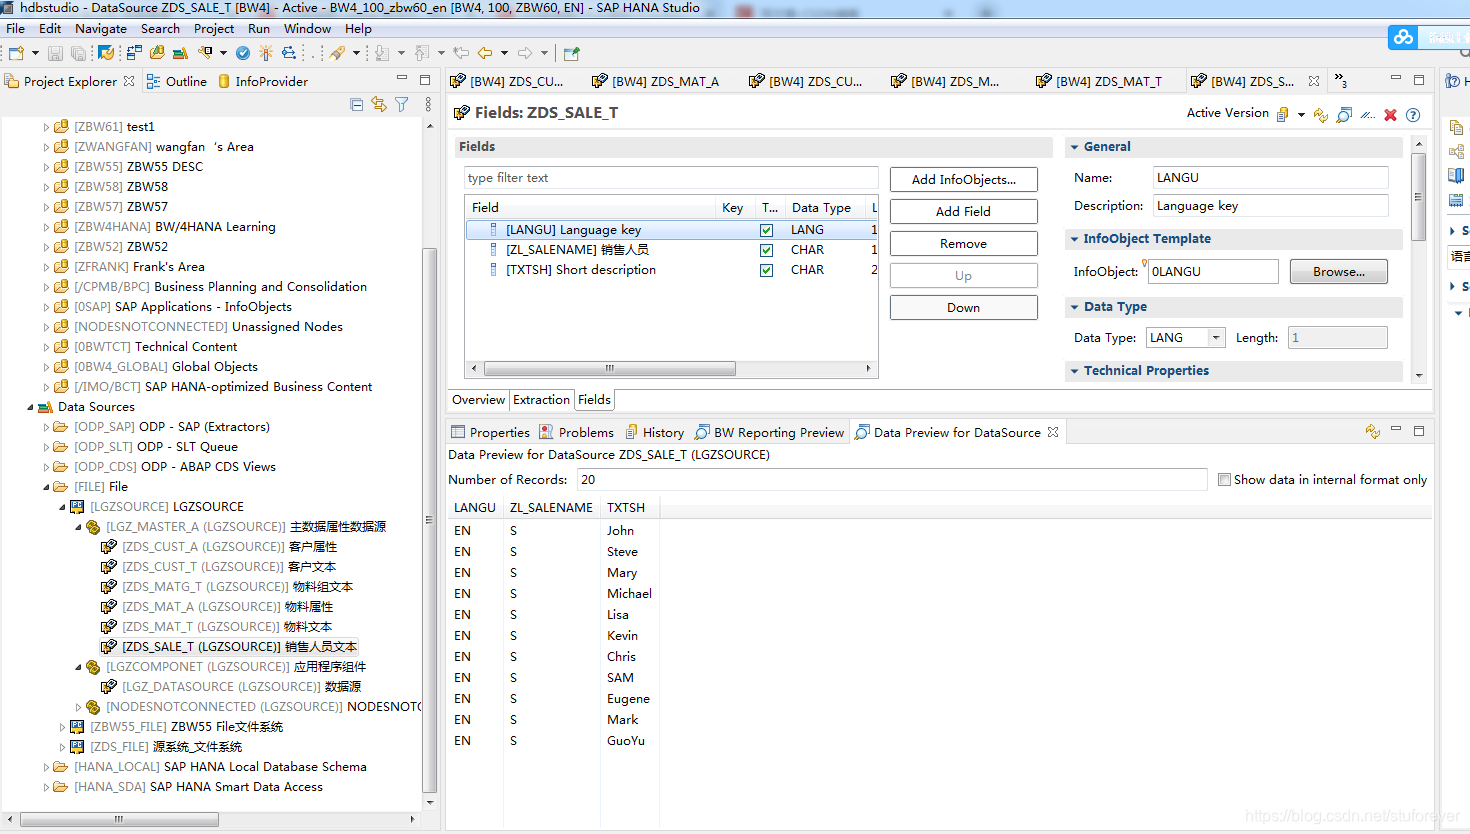Viewport: 1470px width, 834px height.
Task: Close the ZDS_S... editor tab
Action: (x=1314, y=81)
